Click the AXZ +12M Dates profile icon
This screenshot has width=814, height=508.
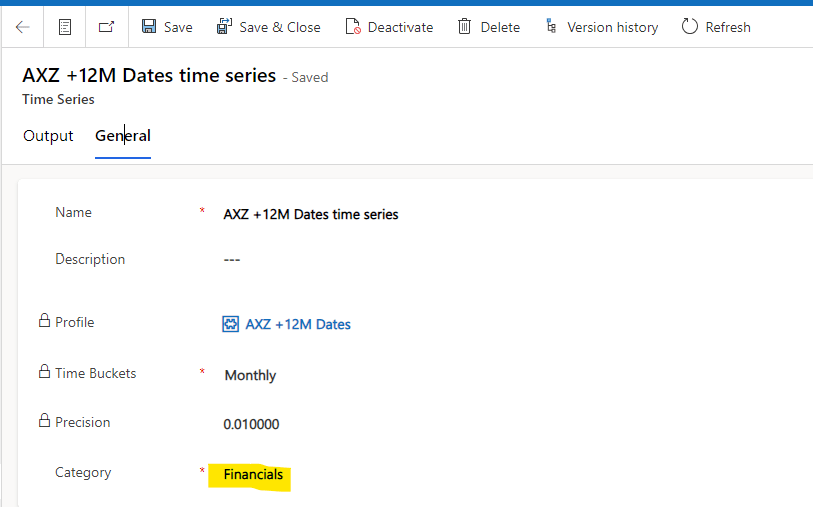point(230,324)
